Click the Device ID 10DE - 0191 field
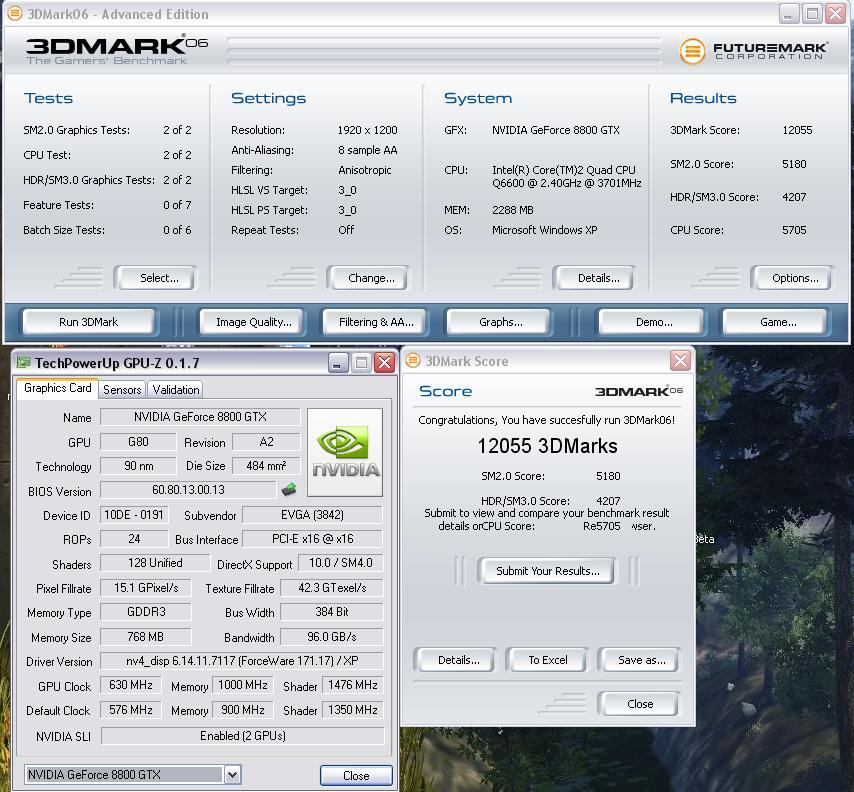This screenshot has width=854, height=792. [x=134, y=515]
